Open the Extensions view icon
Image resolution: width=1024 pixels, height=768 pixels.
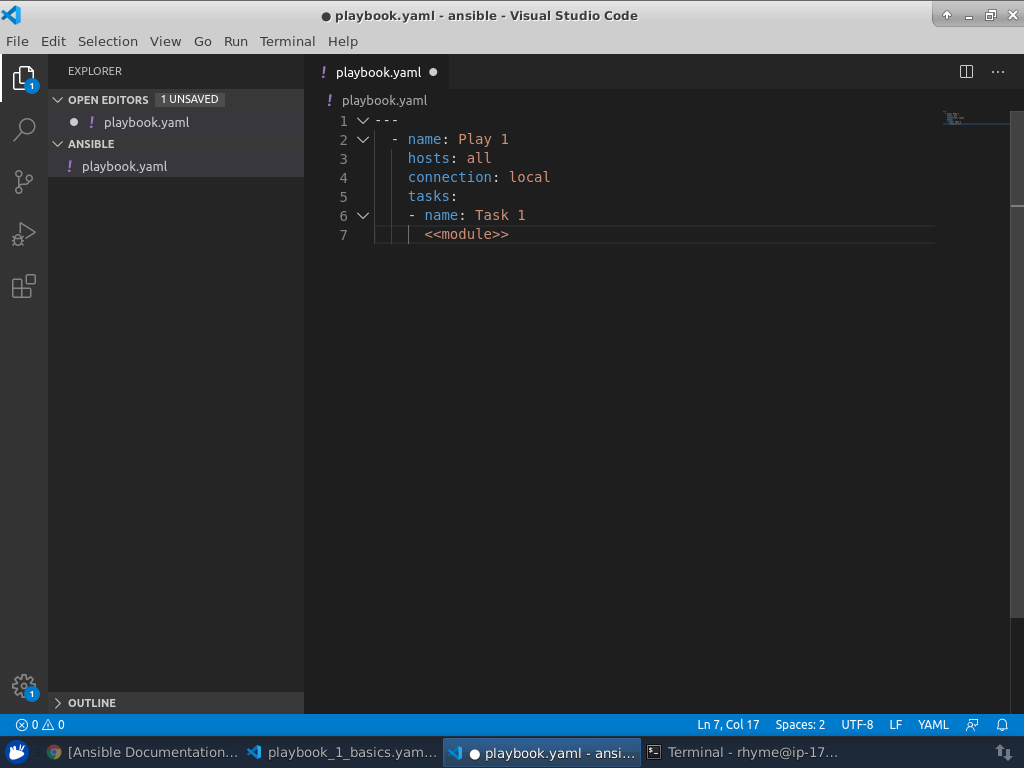(24, 286)
